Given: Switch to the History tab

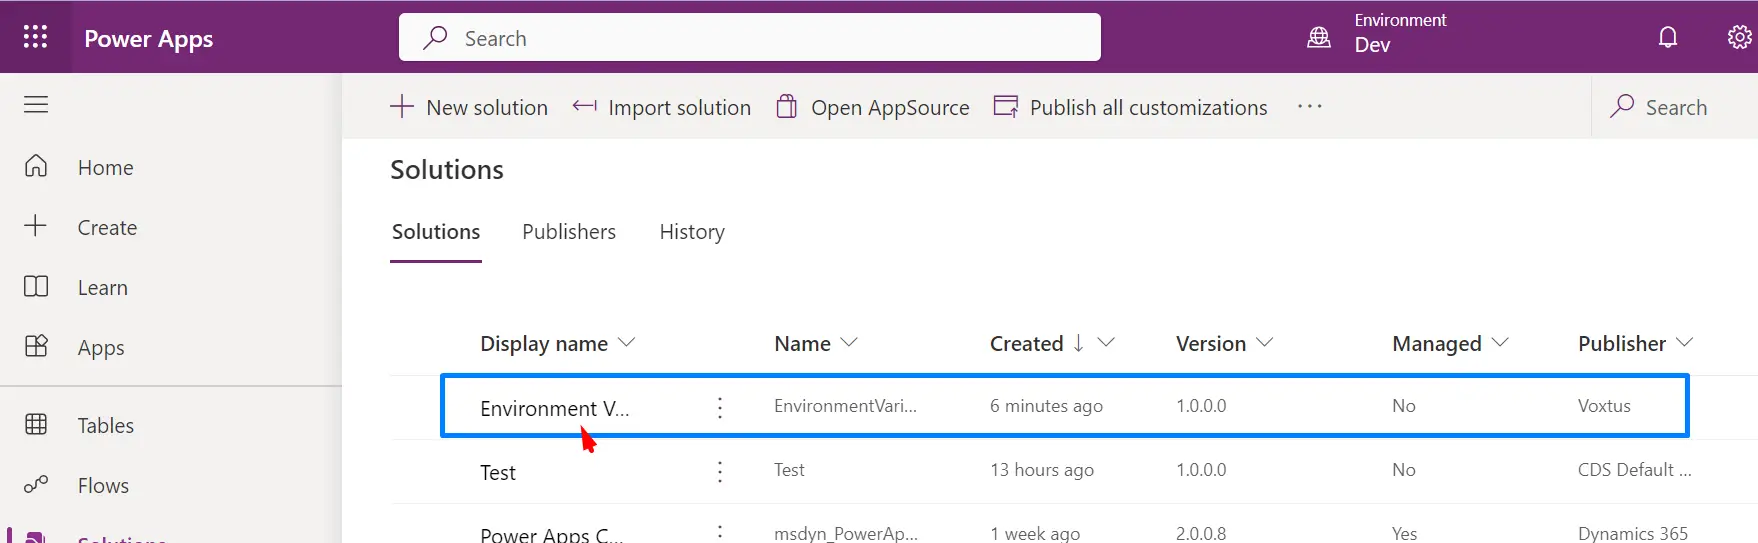Looking at the screenshot, I should coord(692,232).
